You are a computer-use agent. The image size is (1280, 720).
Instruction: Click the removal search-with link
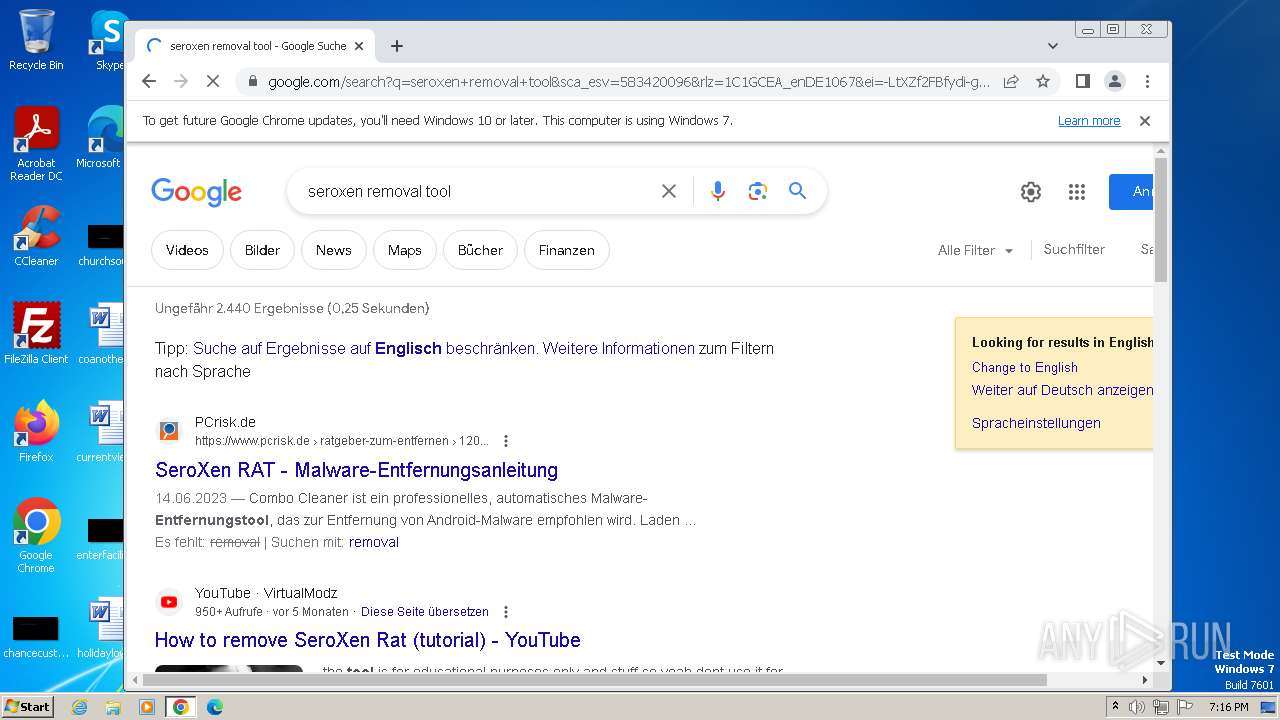374,542
